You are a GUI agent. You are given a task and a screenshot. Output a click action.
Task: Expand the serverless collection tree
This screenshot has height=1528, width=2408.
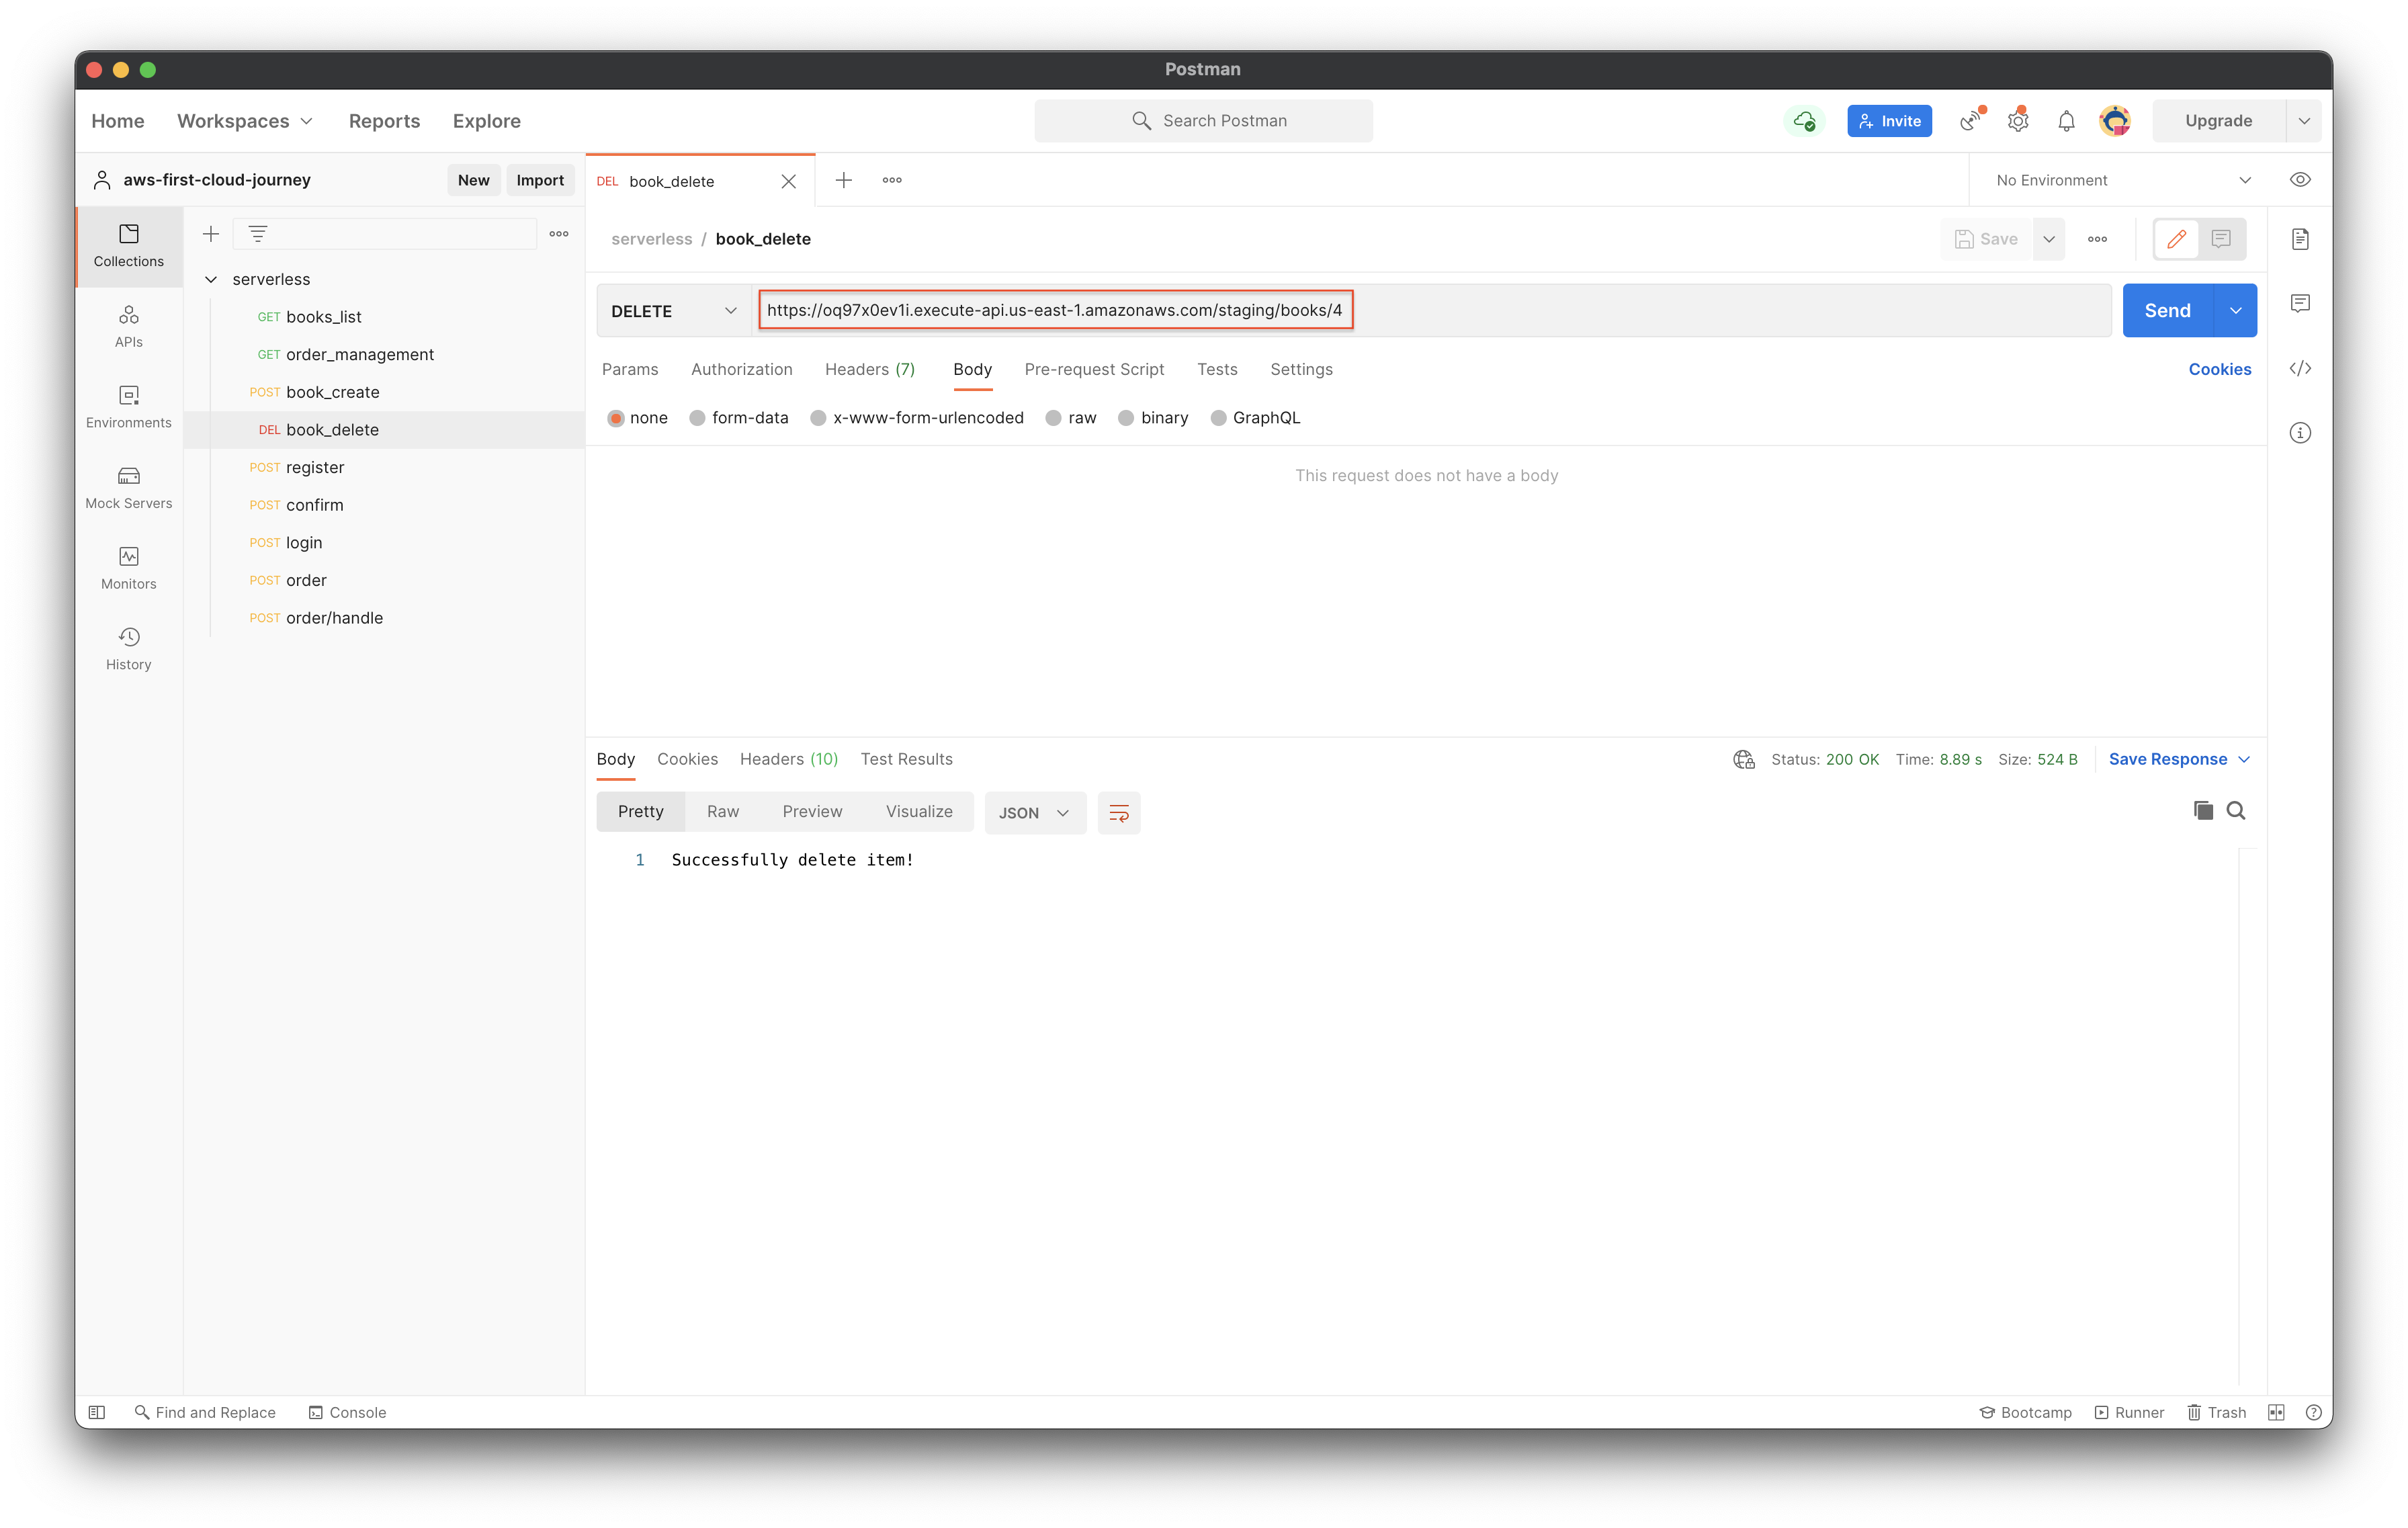210,279
